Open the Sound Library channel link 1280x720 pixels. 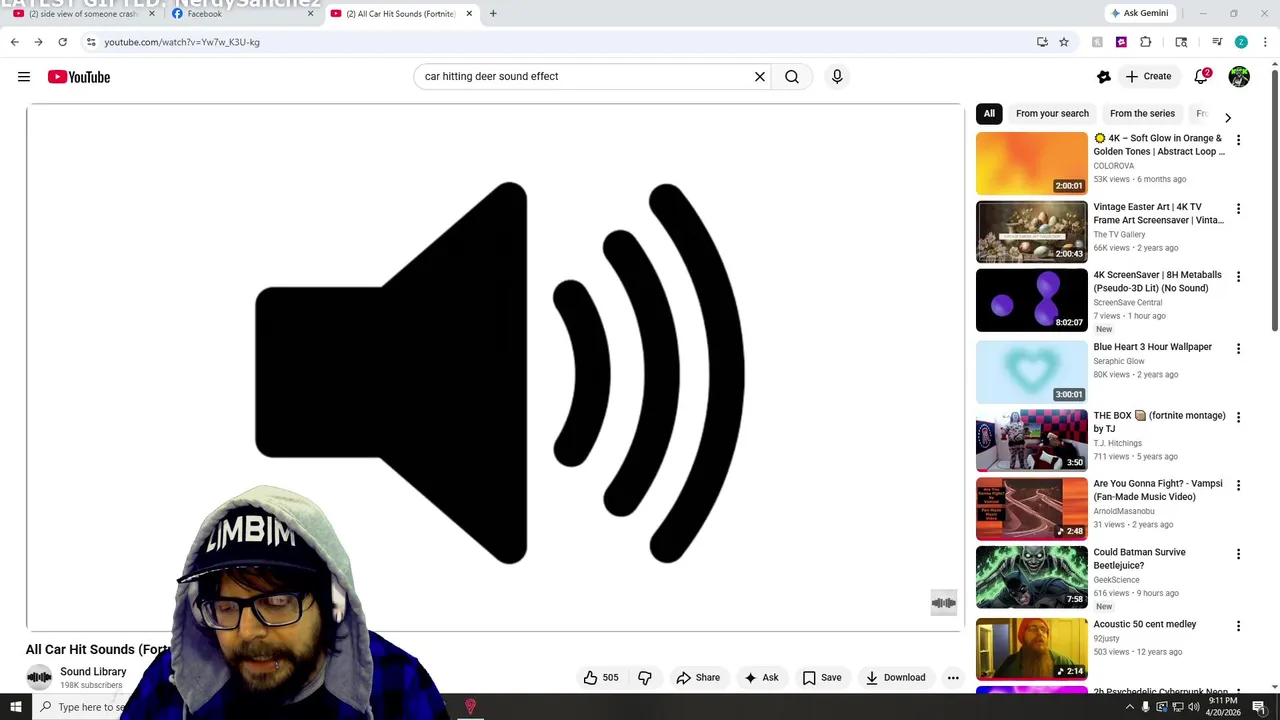click(x=93, y=672)
